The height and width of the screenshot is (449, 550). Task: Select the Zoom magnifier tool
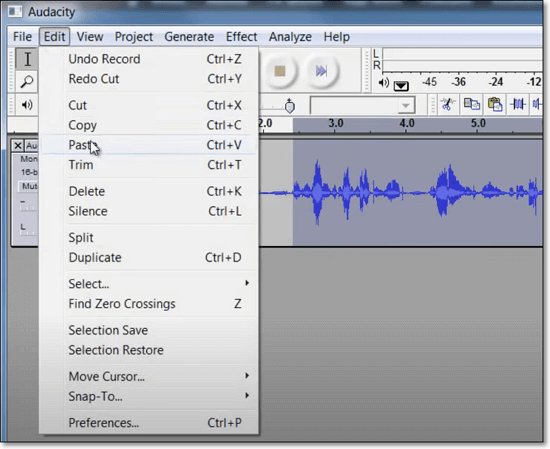coord(27,81)
